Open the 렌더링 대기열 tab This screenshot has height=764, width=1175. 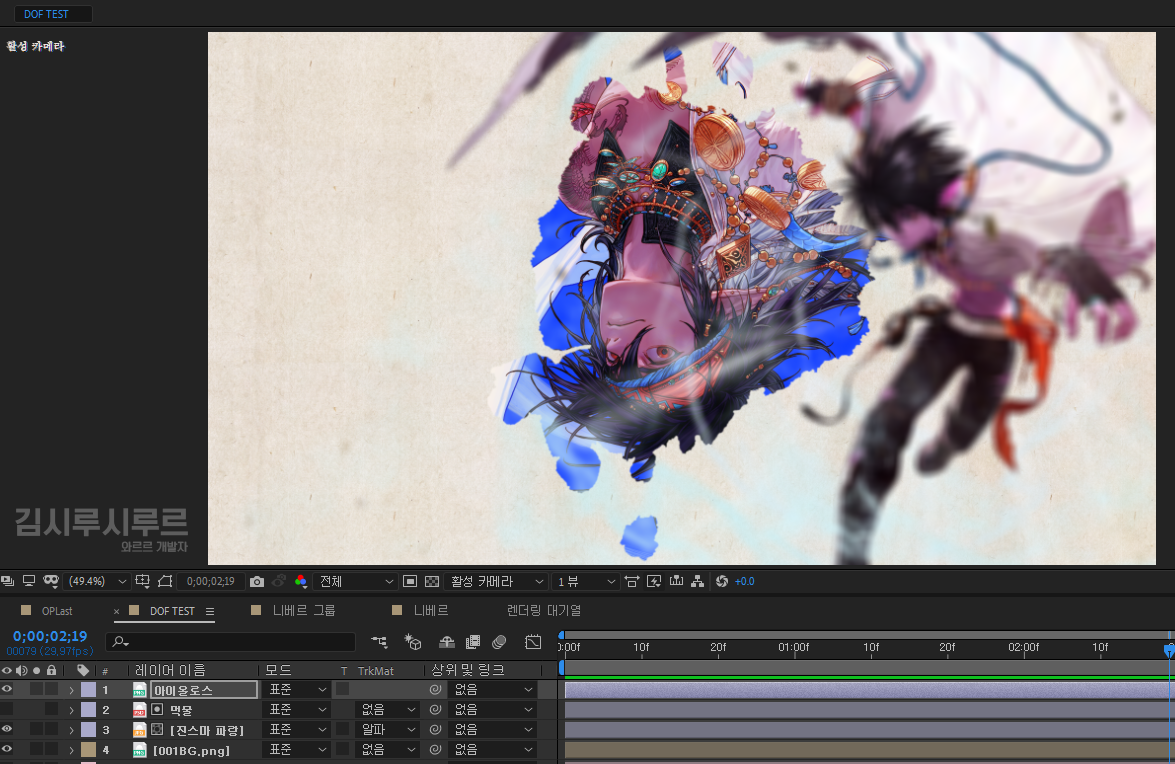[543, 610]
